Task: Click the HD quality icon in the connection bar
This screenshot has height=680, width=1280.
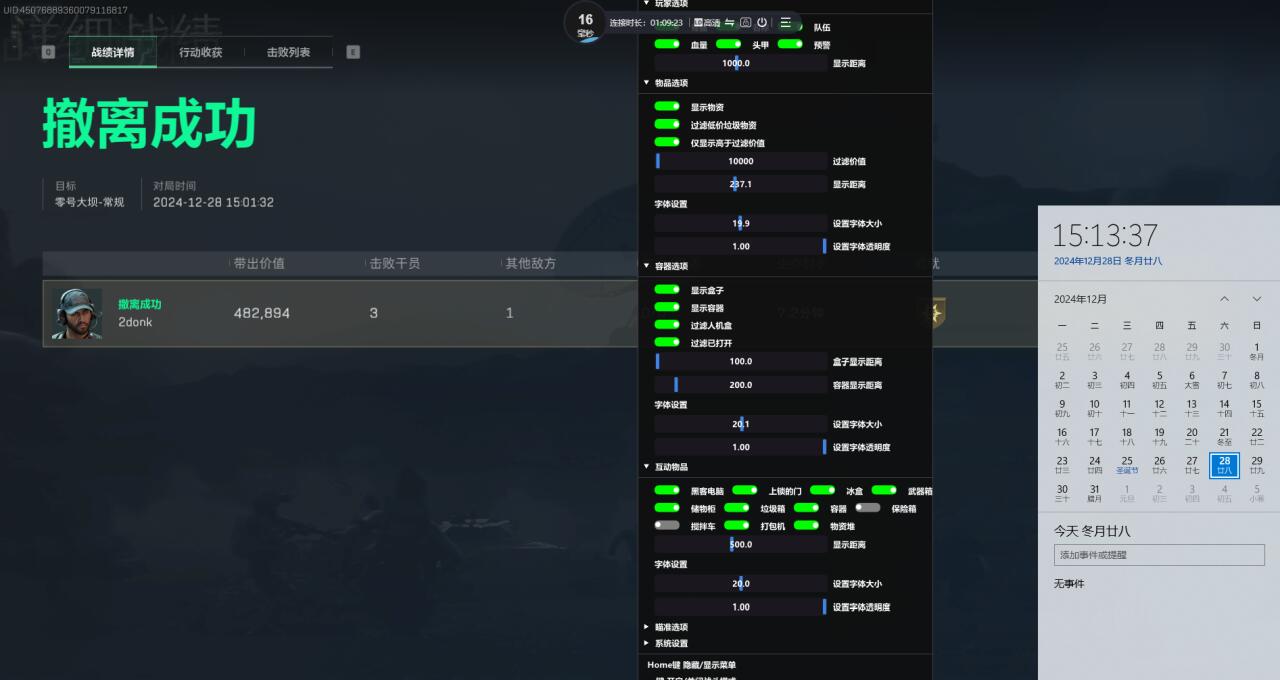Action: point(707,22)
